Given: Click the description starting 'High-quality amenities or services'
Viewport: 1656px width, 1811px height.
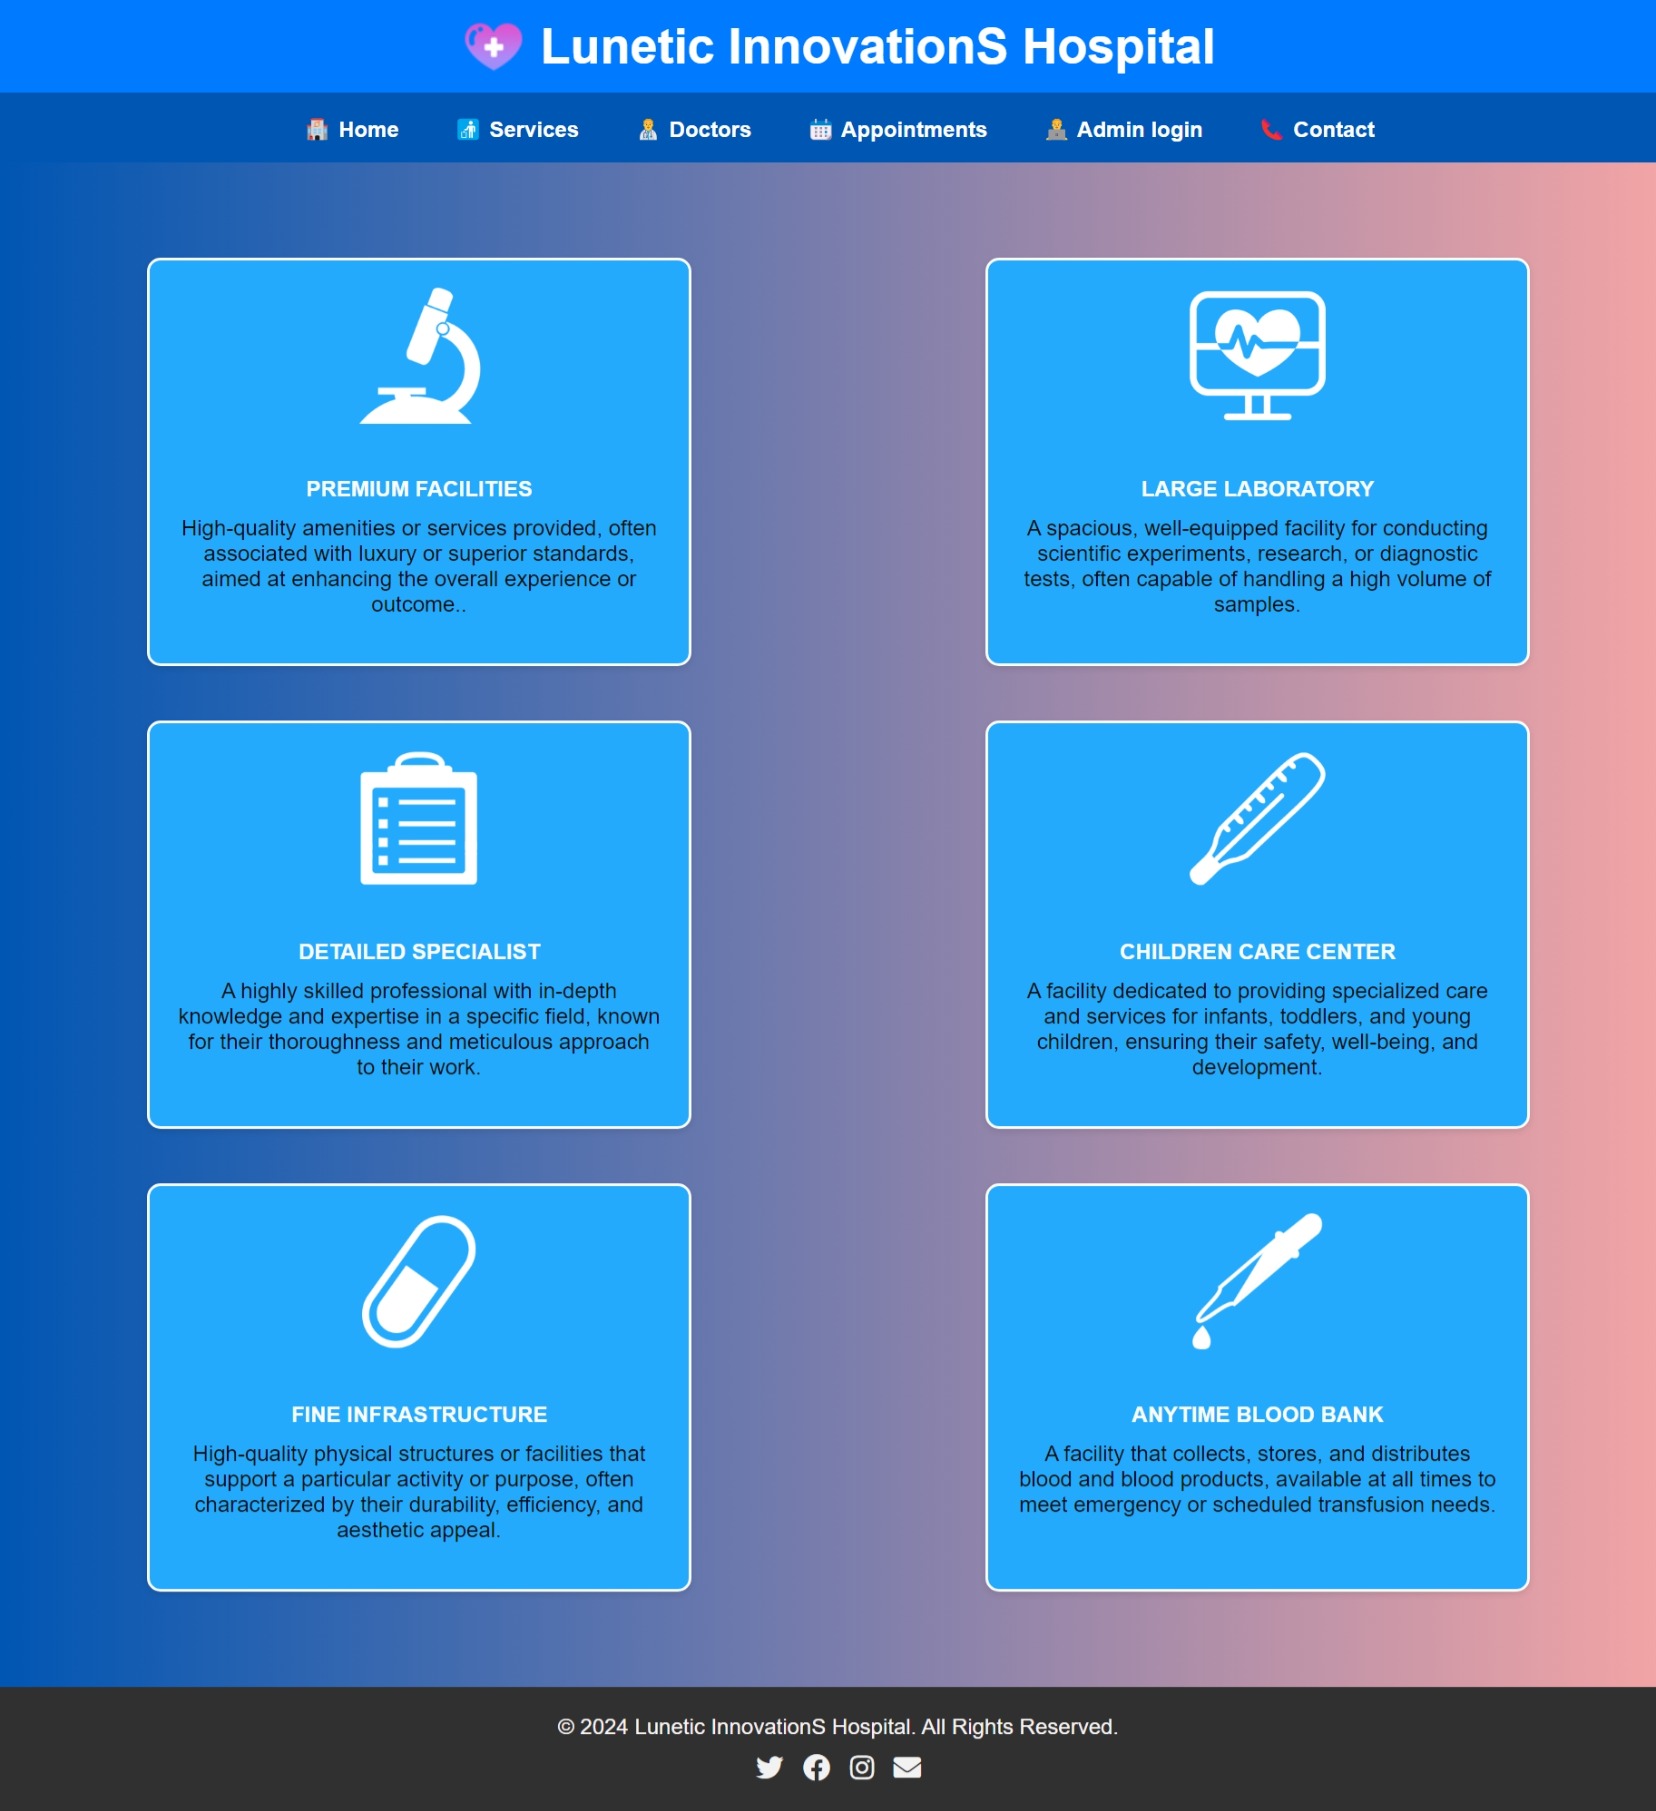Looking at the screenshot, I should click(x=419, y=566).
